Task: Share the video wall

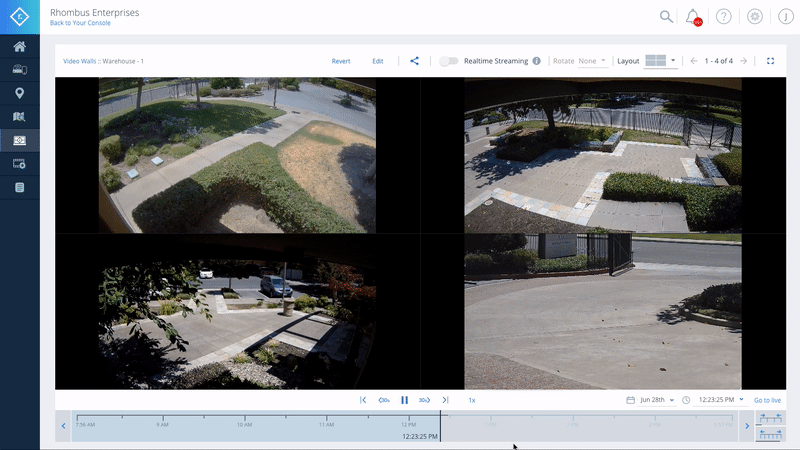Action: coord(414,61)
